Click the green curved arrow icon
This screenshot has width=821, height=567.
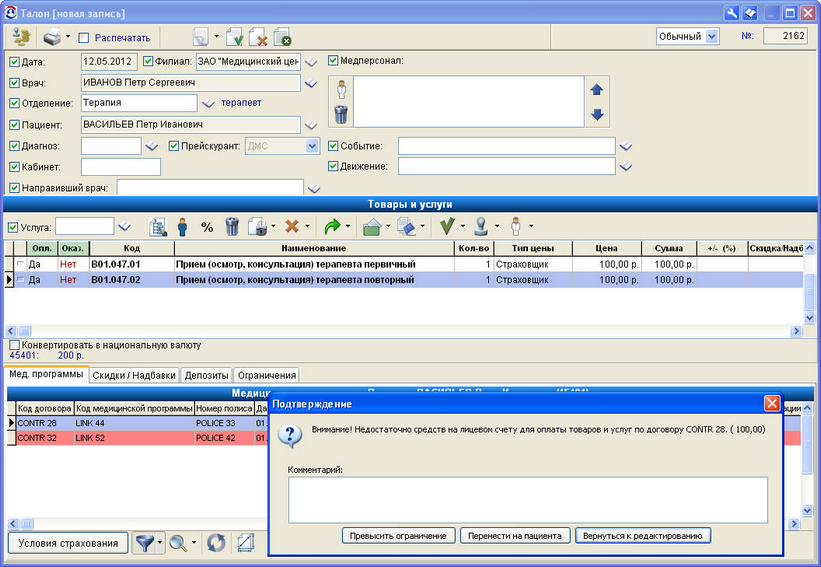pyautogui.click(x=332, y=227)
